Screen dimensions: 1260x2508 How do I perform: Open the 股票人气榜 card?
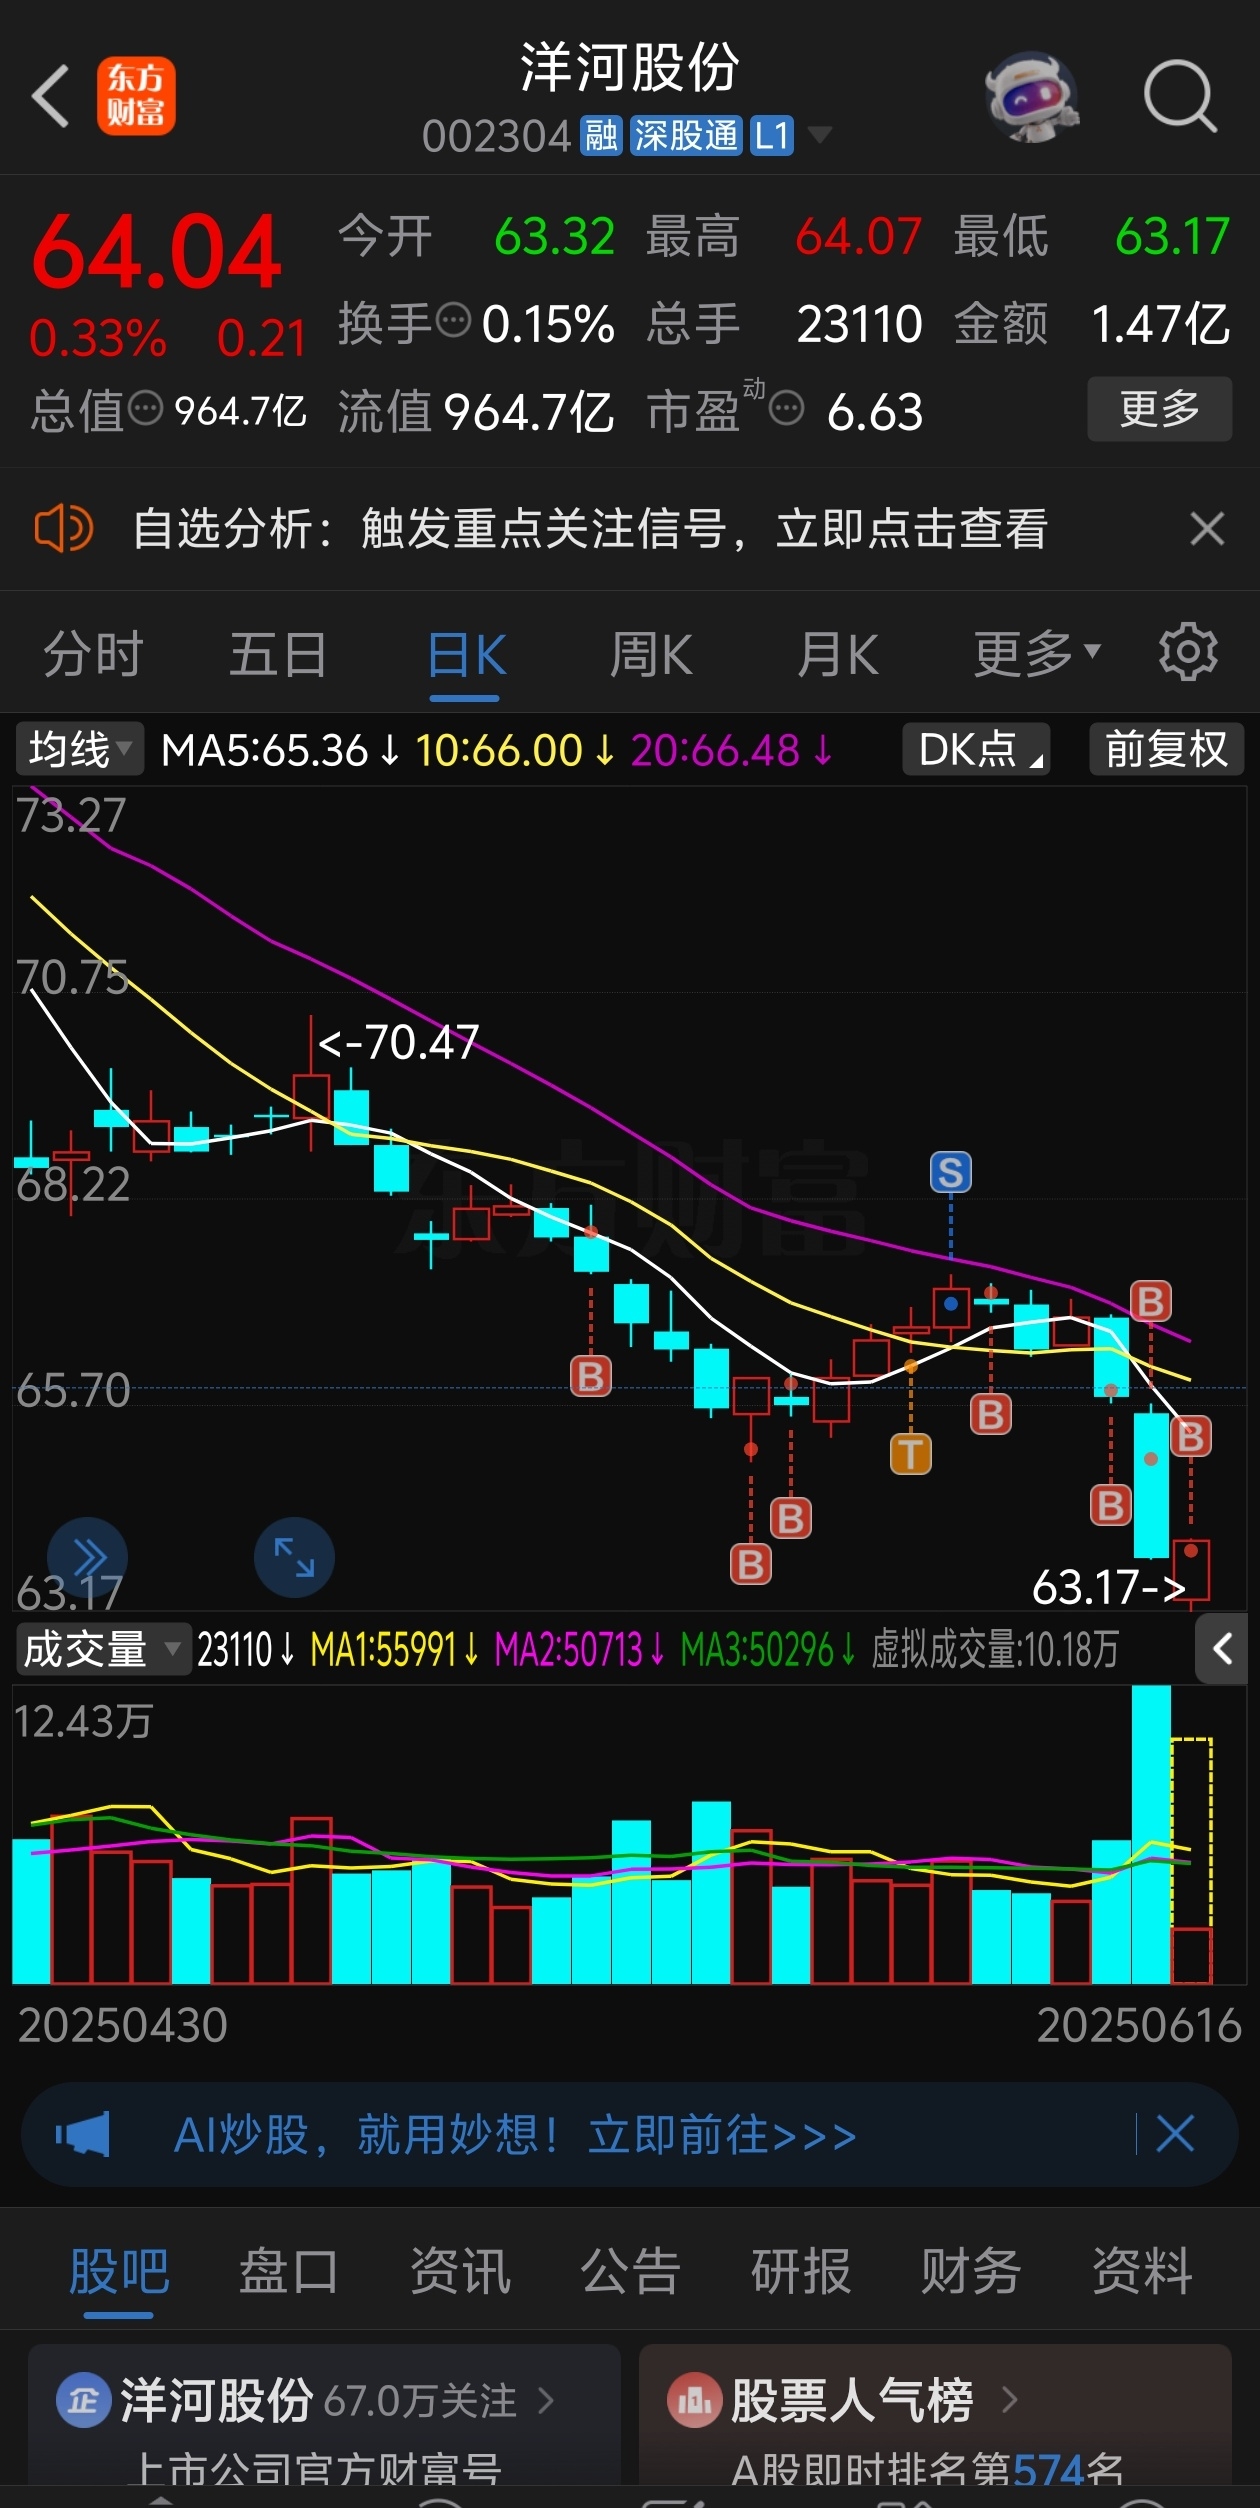[x=935, y=2415]
